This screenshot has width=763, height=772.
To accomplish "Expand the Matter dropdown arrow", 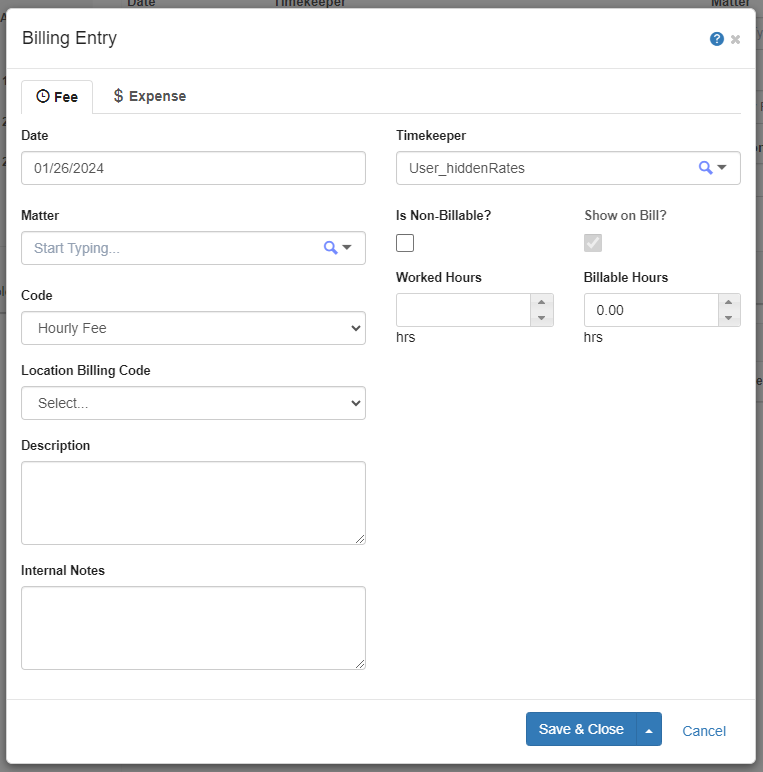I will [x=347, y=247].
